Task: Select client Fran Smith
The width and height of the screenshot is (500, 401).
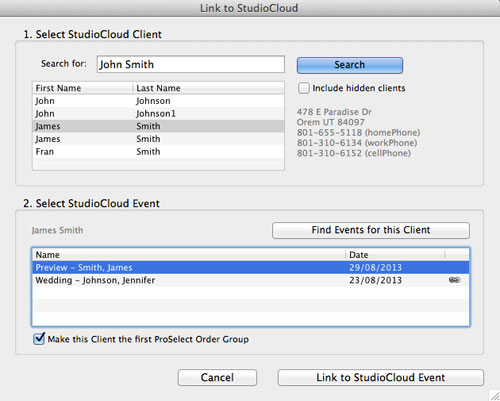Action: [x=158, y=152]
